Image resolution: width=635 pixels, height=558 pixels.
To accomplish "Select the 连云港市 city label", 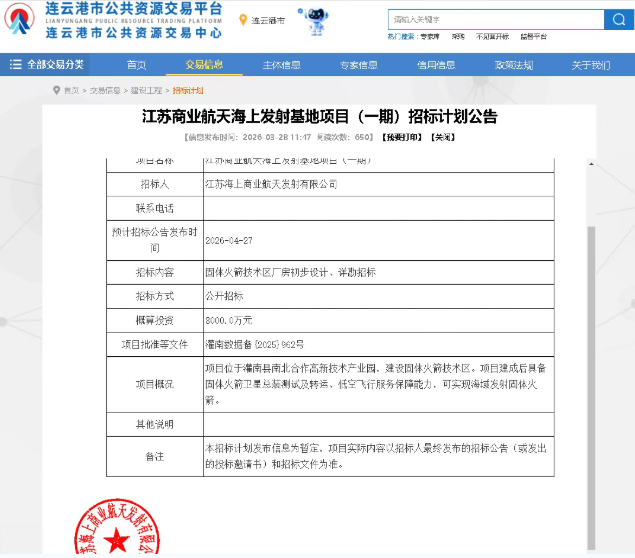I will tap(268, 20).
